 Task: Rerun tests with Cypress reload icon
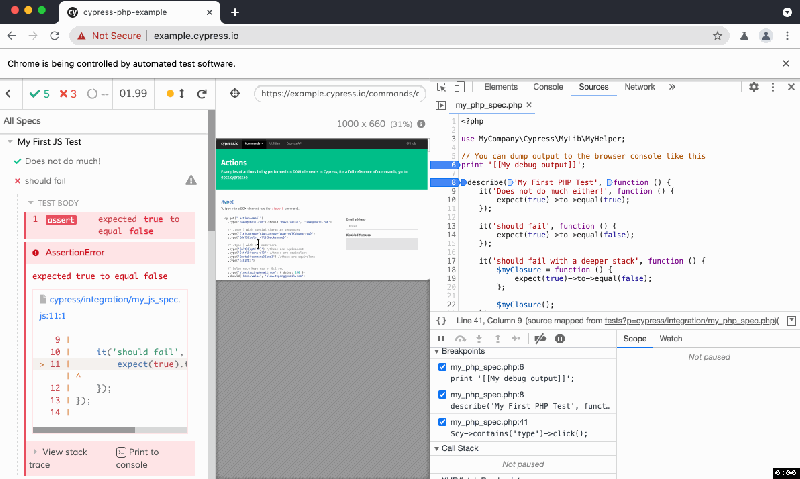point(202,93)
